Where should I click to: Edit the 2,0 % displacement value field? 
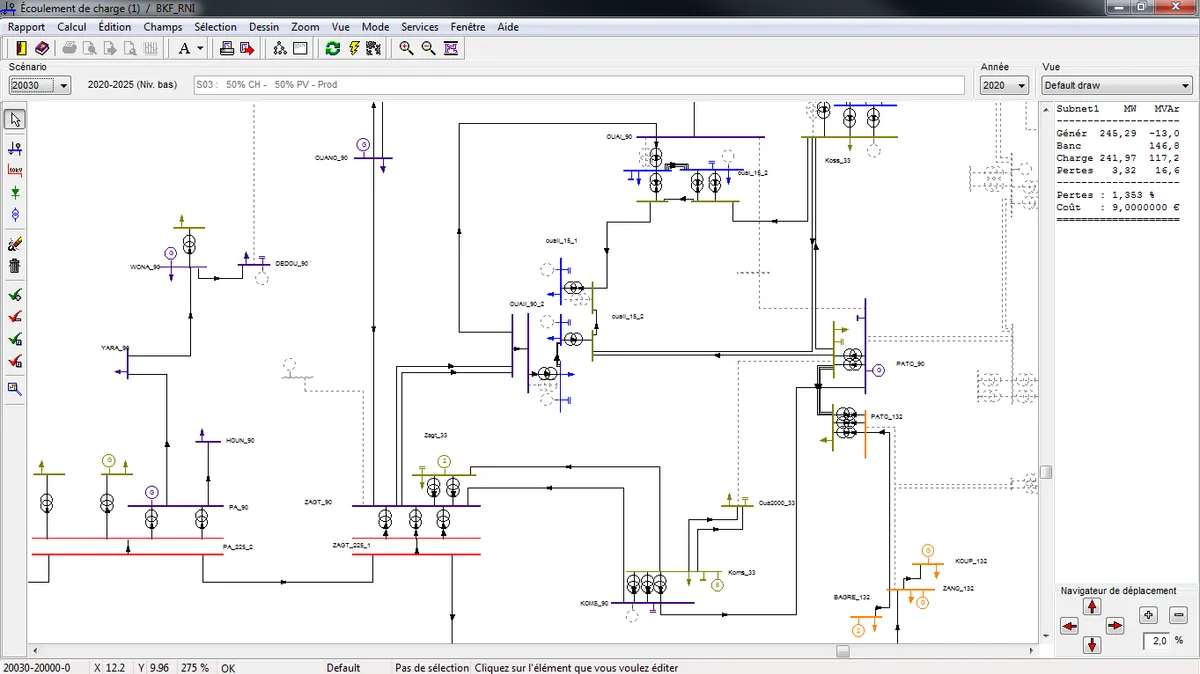pyautogui.click(x=1158, y=640)
